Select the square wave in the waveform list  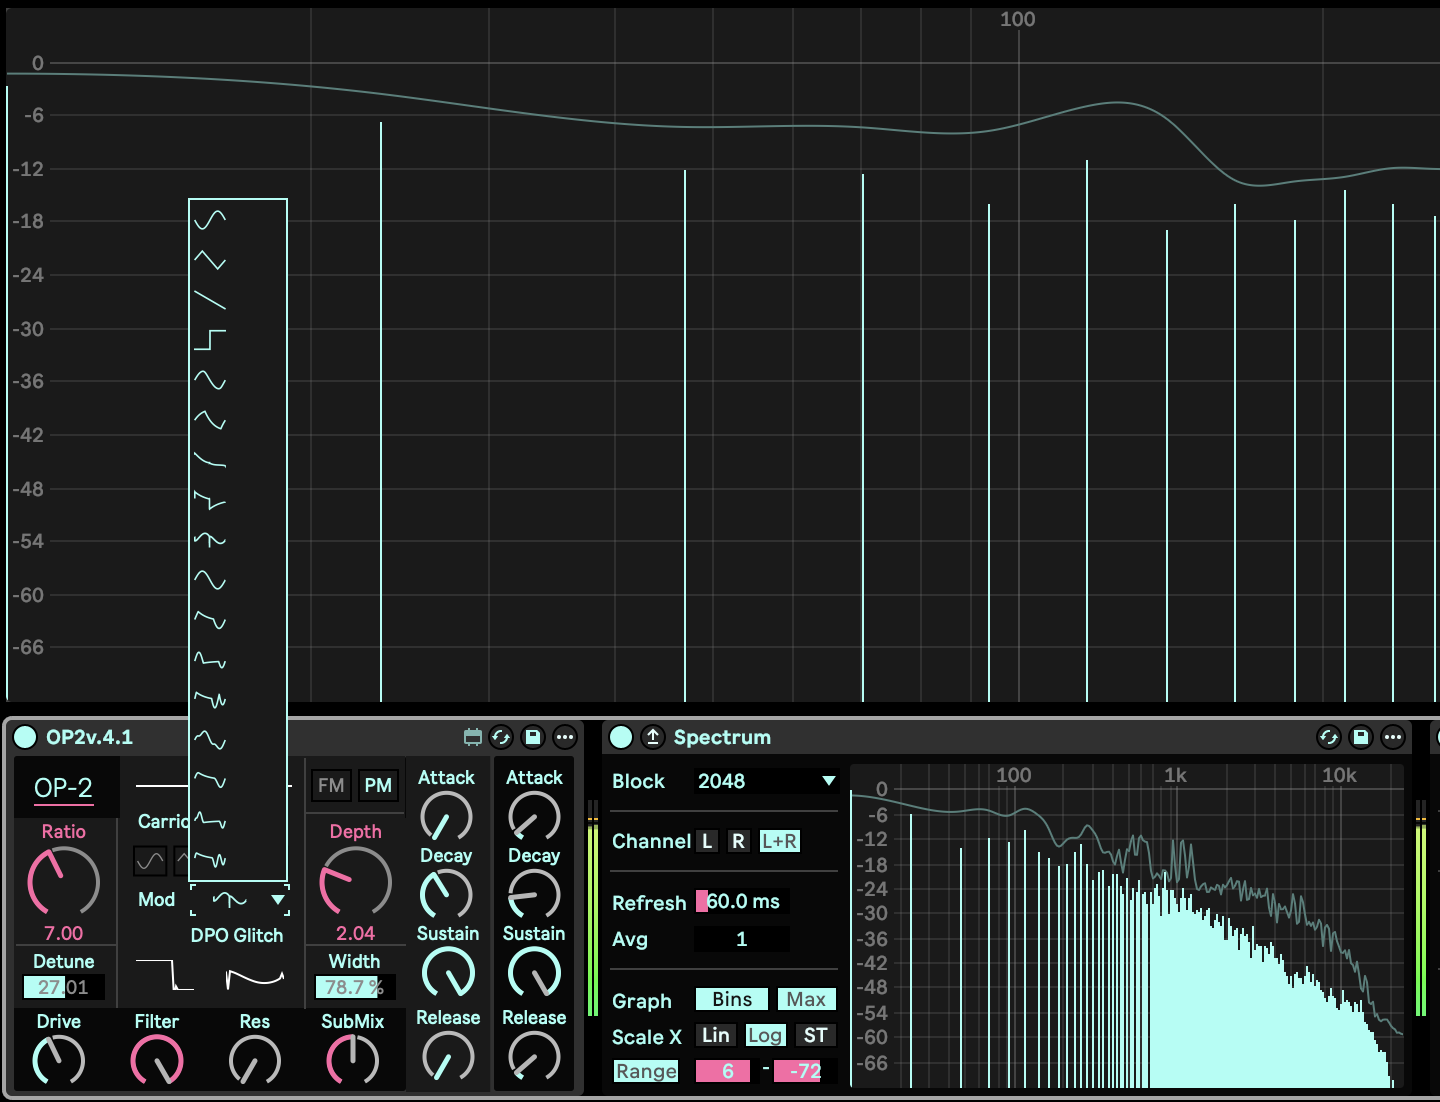210,340
